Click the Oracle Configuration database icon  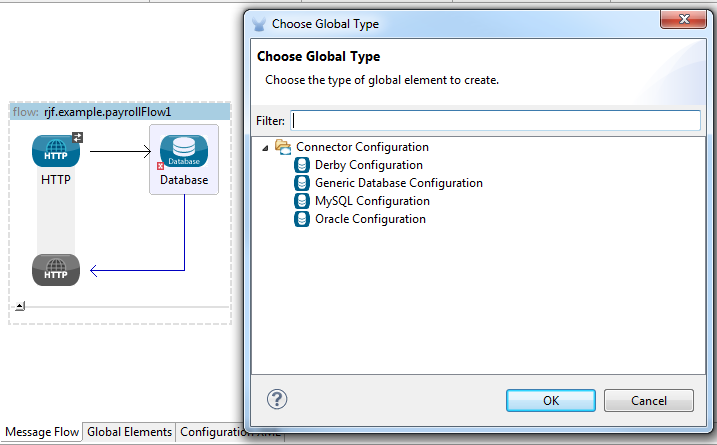[x=302, y=219]
